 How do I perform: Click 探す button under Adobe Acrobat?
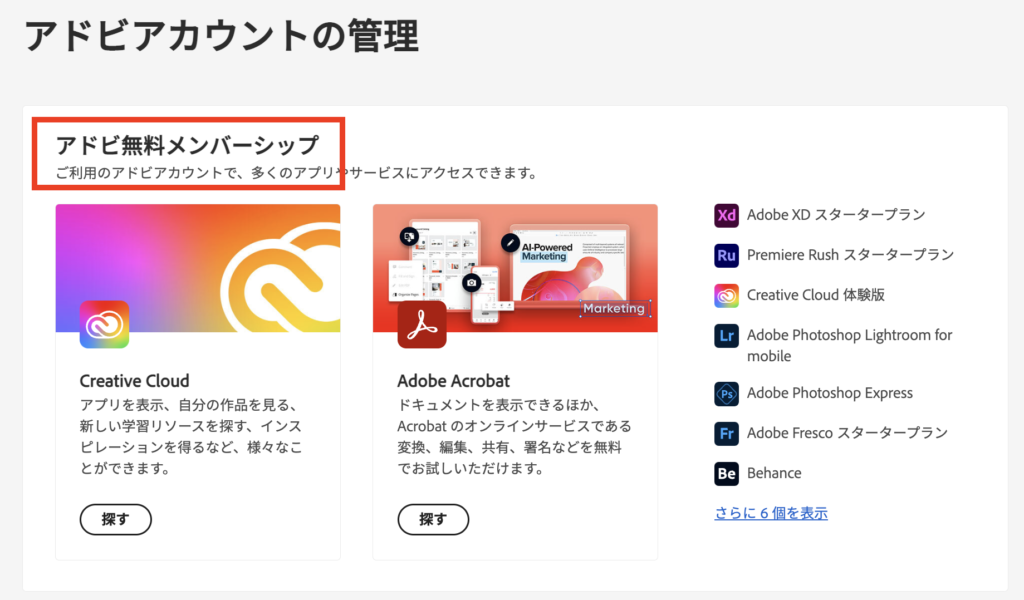(433, 520)
